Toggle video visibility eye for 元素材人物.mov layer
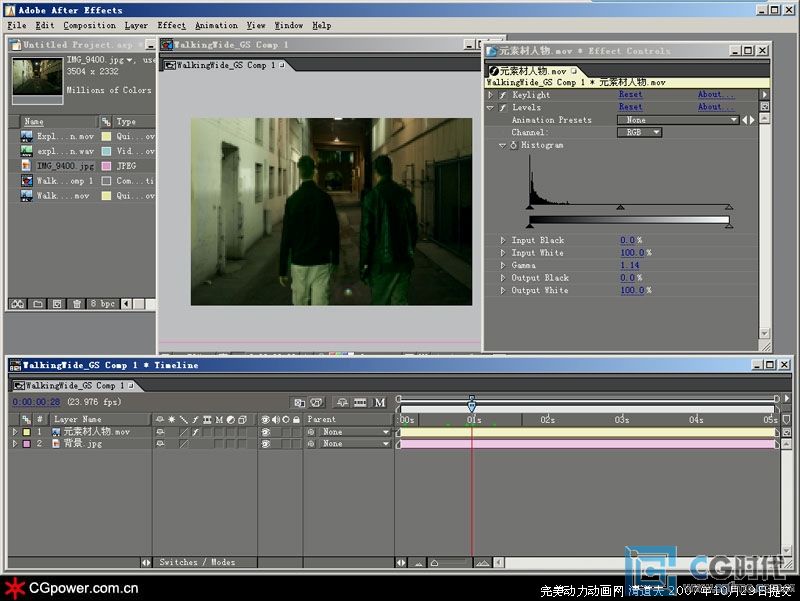 266,432
